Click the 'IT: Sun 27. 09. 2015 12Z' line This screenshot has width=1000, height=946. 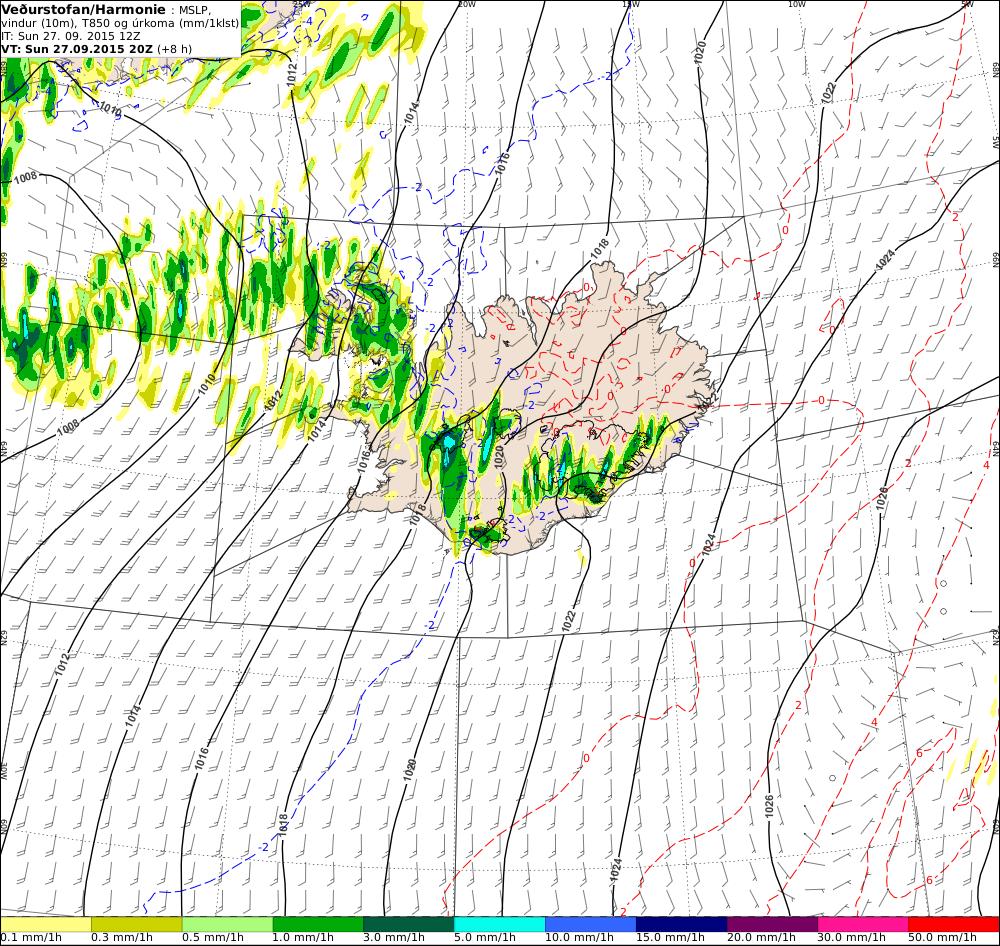[71, 36]
